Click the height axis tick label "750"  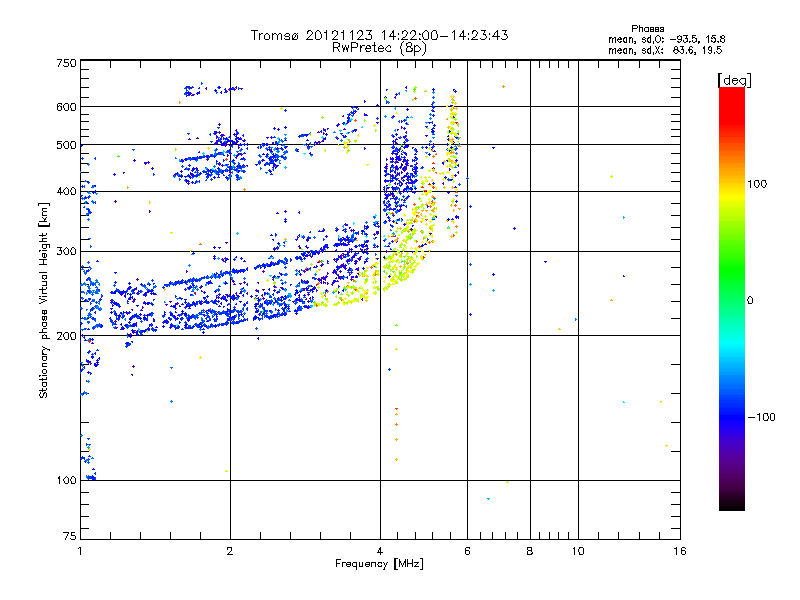(66, 63)
